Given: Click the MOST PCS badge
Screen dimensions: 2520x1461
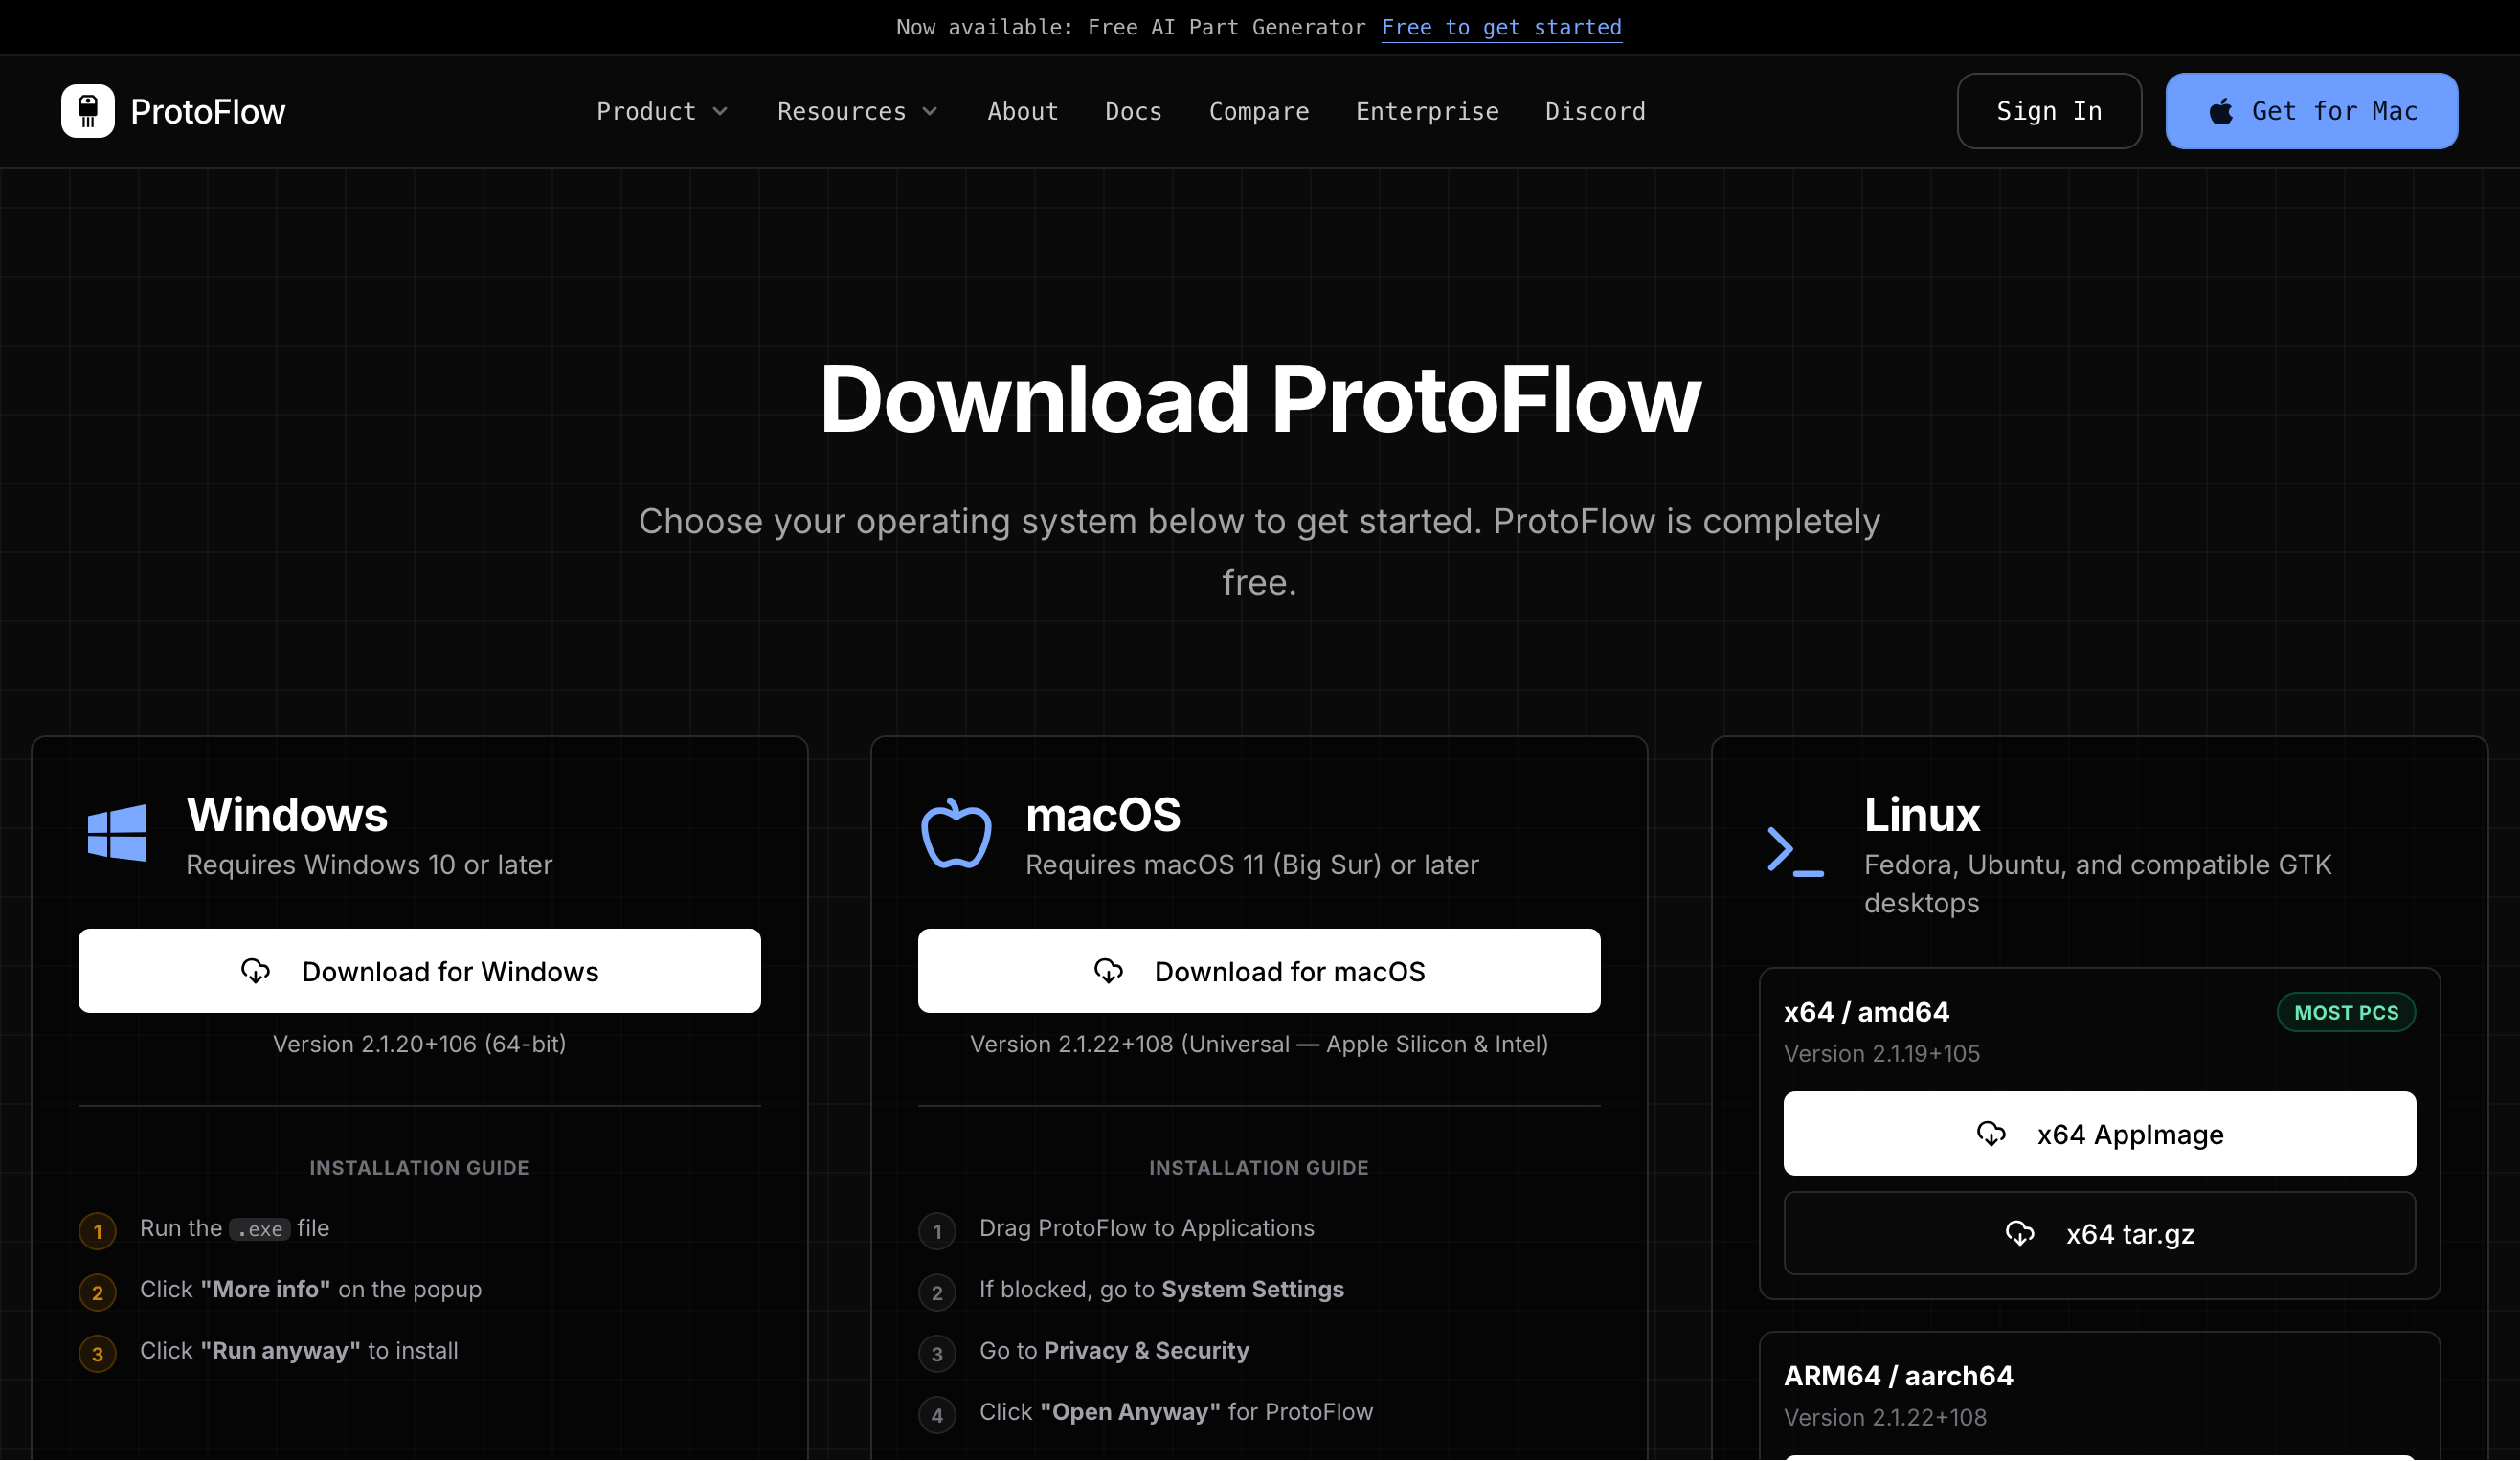Looking at the screenshot, I should coord(2346,1012).
